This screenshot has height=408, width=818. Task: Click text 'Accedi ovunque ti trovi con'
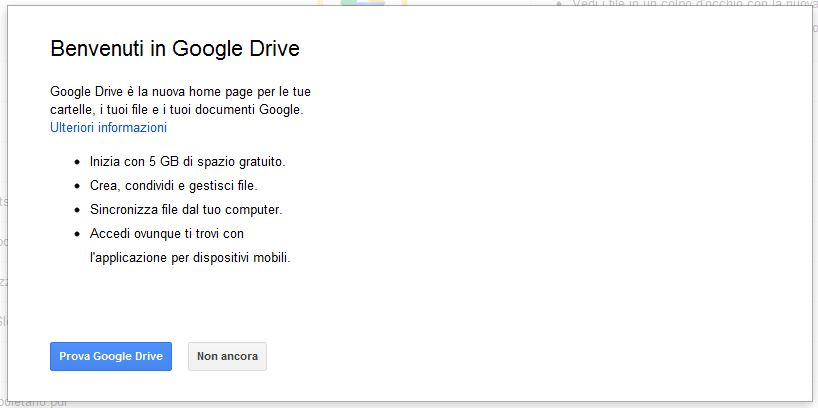[167, 234]
